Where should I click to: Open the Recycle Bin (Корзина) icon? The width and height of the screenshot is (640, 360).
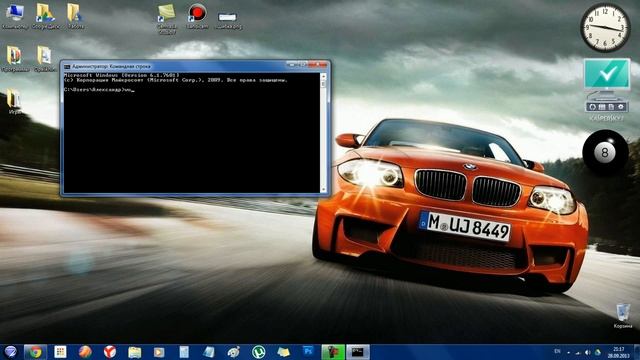click(x=623, y=316)
